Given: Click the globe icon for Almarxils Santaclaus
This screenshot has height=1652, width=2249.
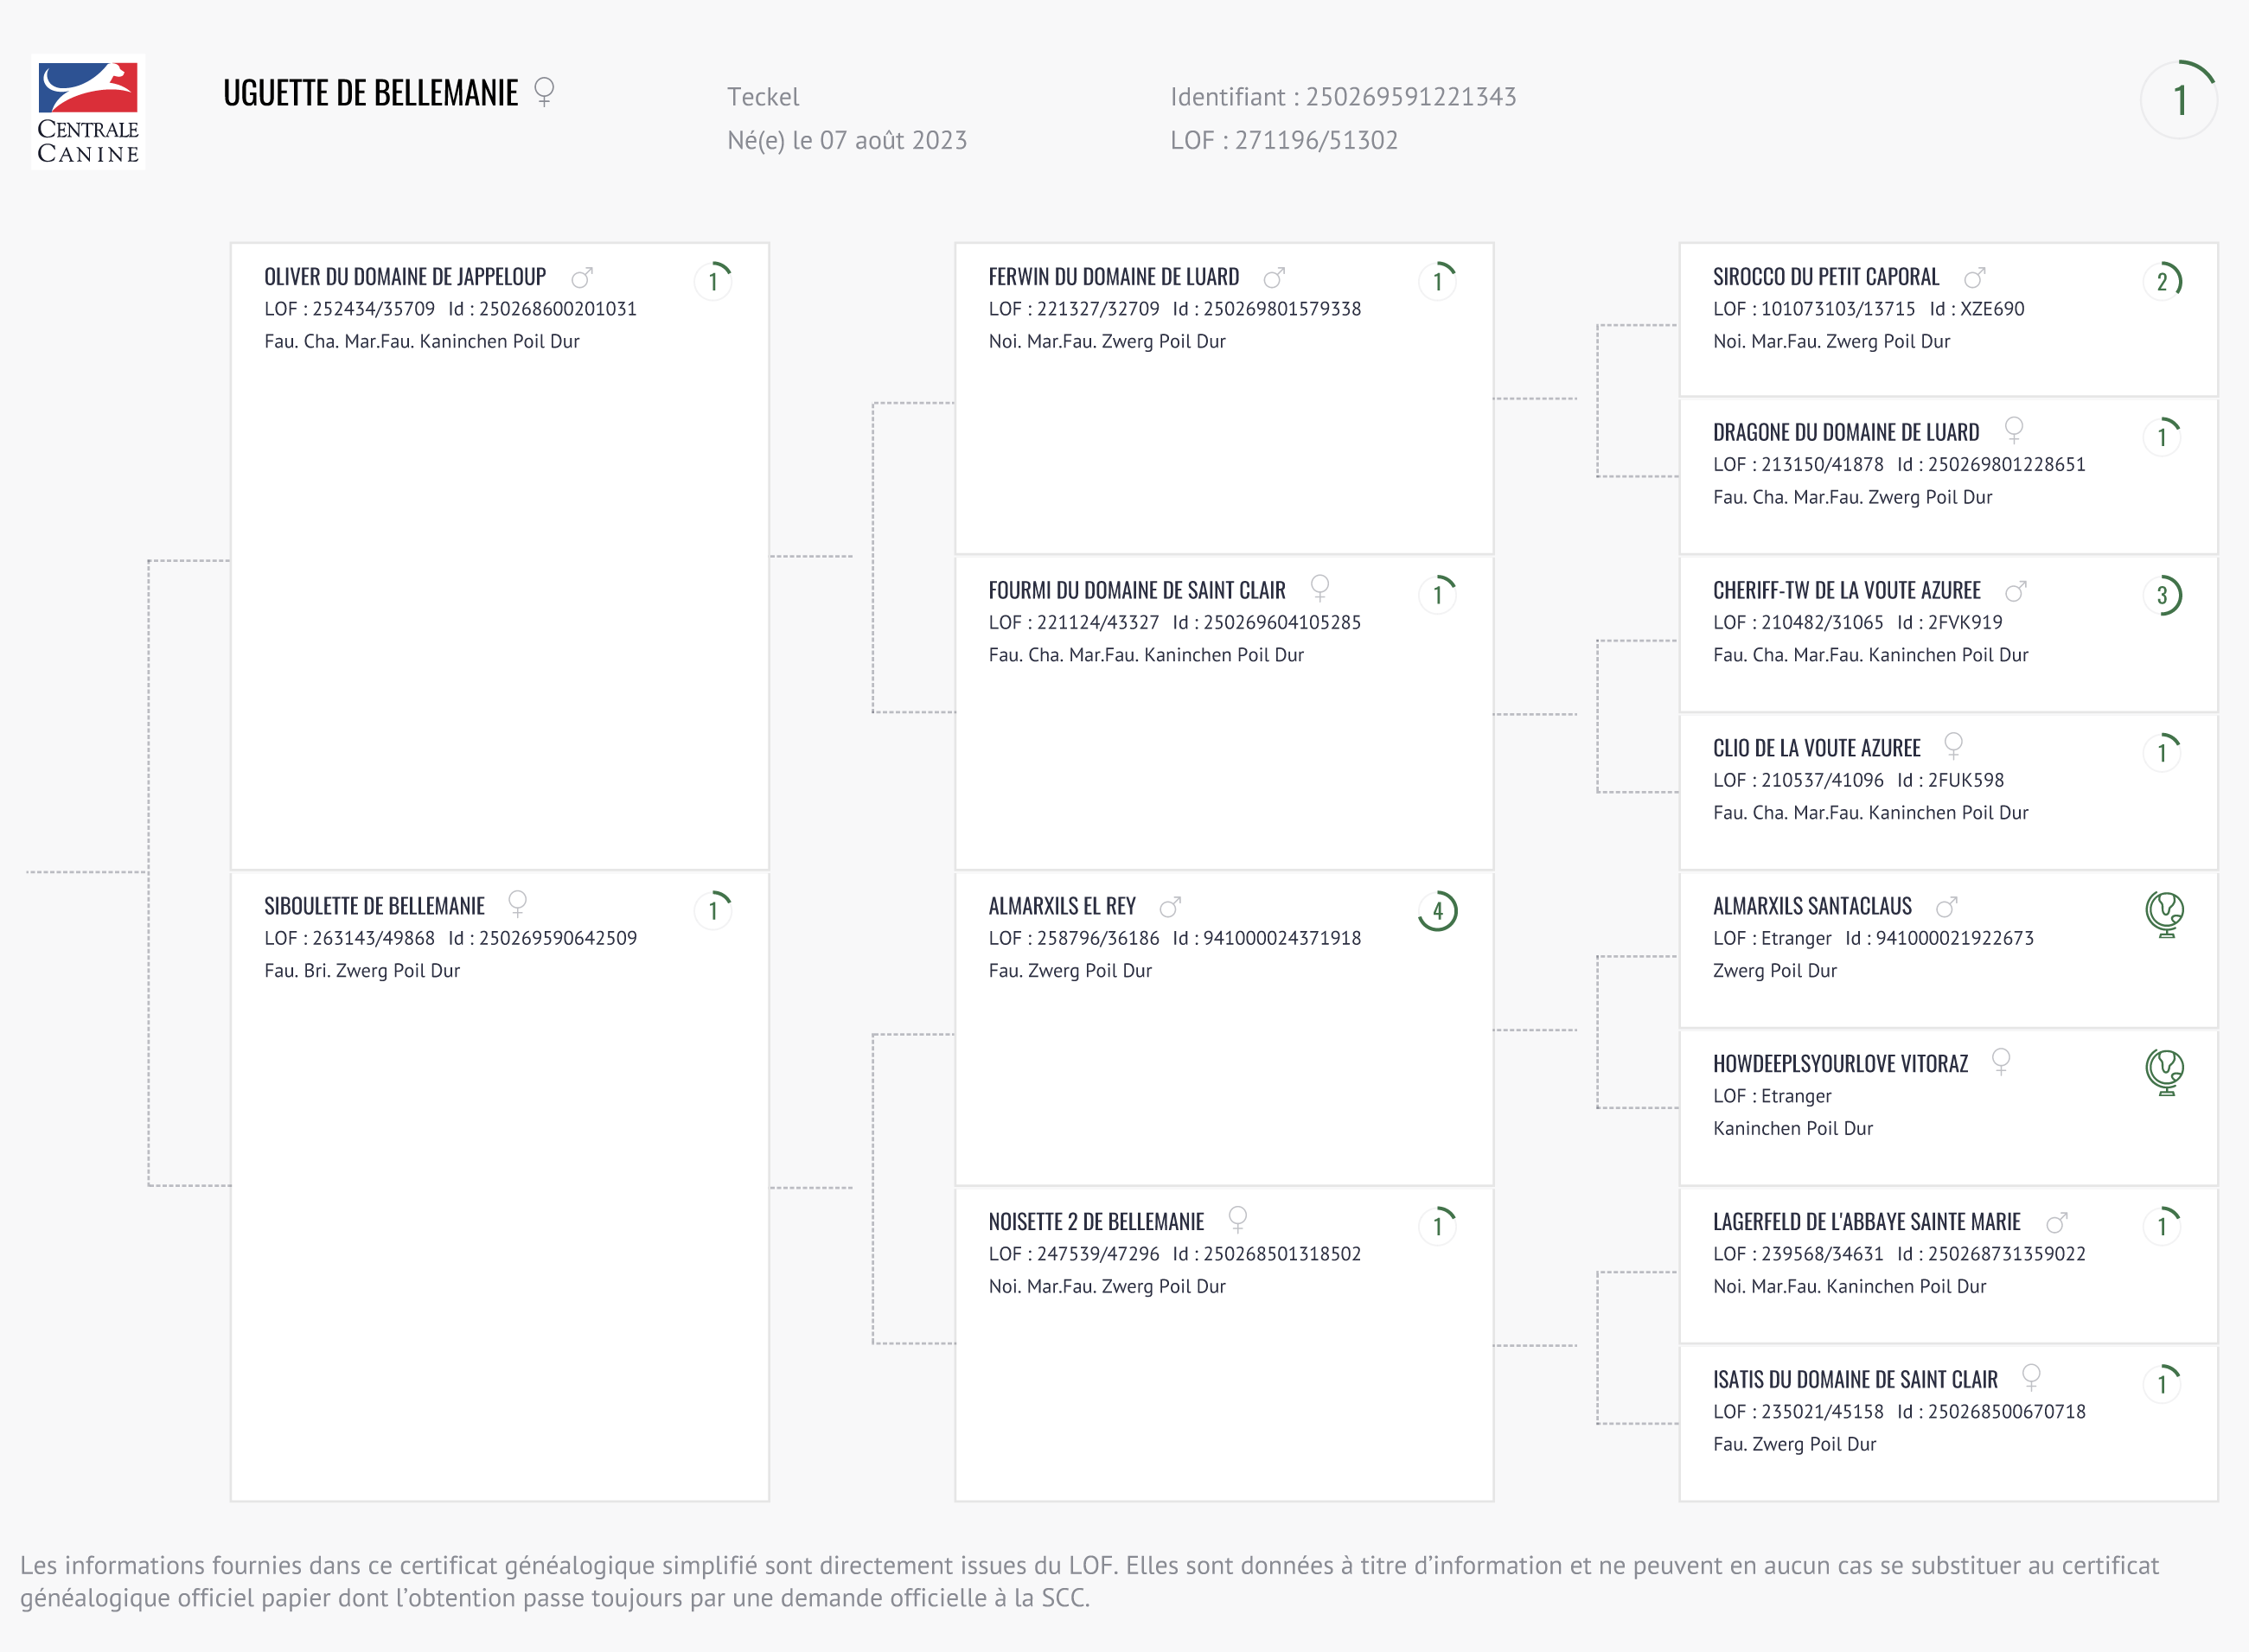Looking at the screenshot, I should click(2164, 913).
